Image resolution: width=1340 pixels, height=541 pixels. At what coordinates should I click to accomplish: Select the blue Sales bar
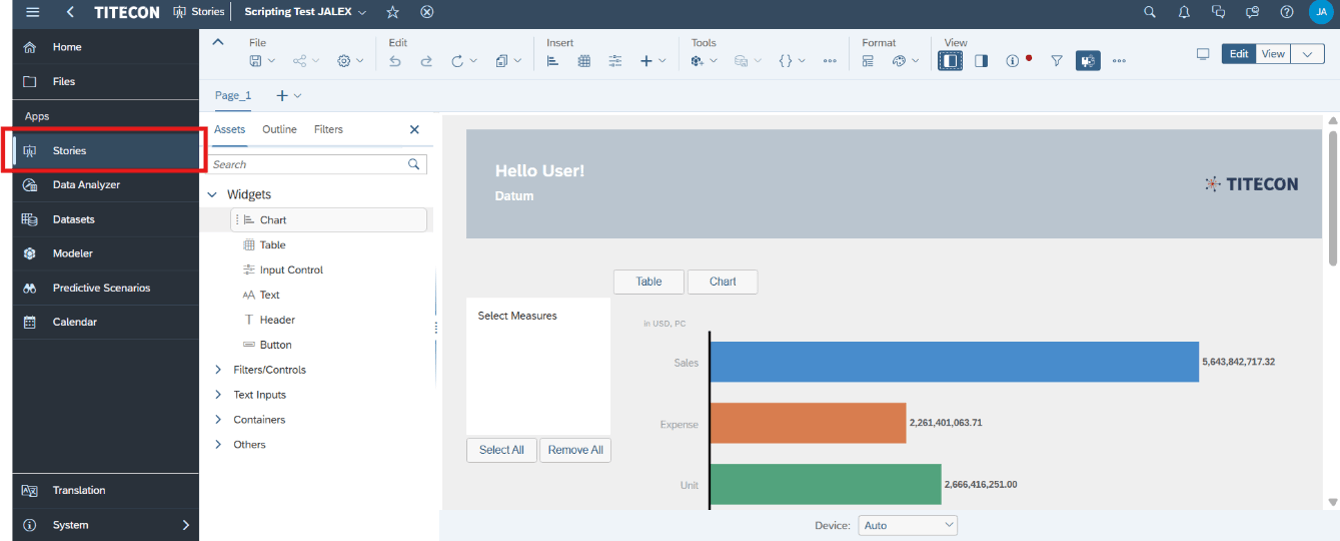pyautogui.click(x=954, y=362)
